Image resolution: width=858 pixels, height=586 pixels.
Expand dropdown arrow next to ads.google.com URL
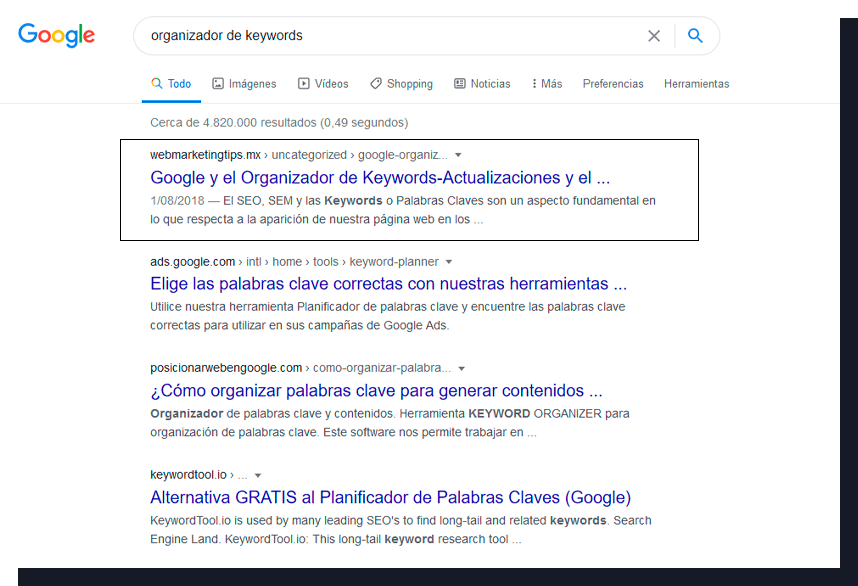tap(449, 262)
